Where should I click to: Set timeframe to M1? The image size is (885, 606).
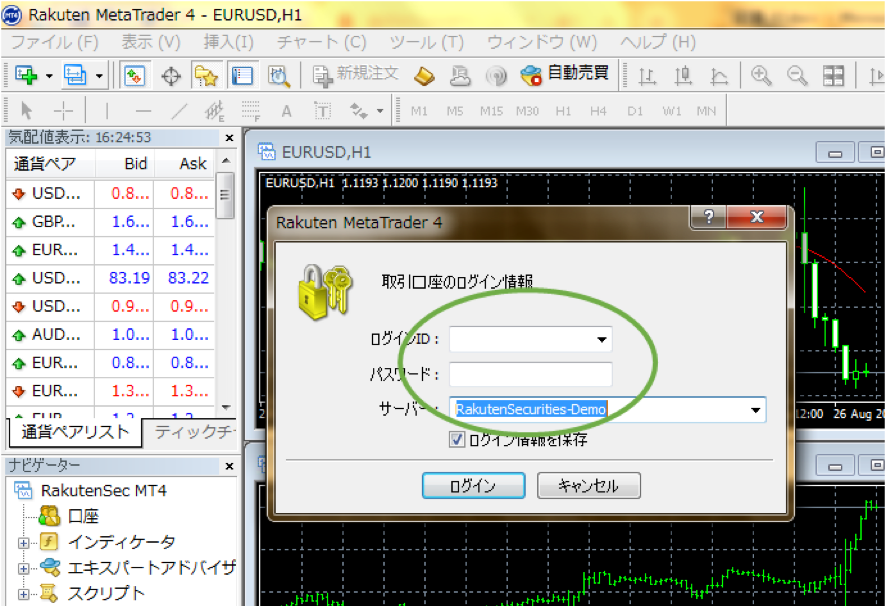pyautogui.click(x=419, y=111)
